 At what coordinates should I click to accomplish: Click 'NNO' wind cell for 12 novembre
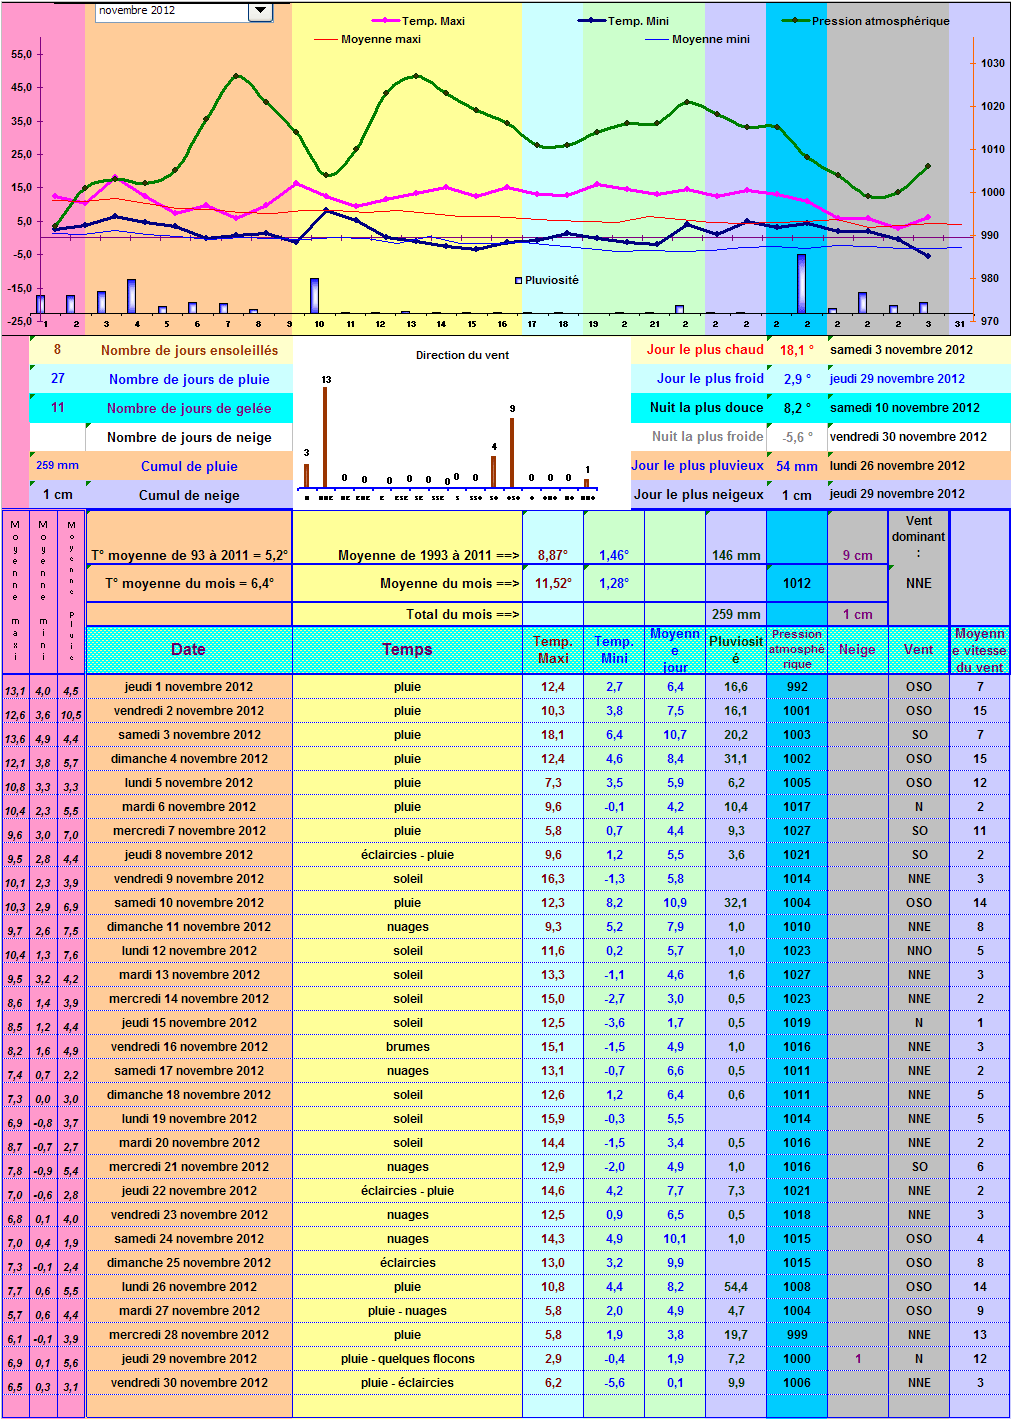pos(919,951)
